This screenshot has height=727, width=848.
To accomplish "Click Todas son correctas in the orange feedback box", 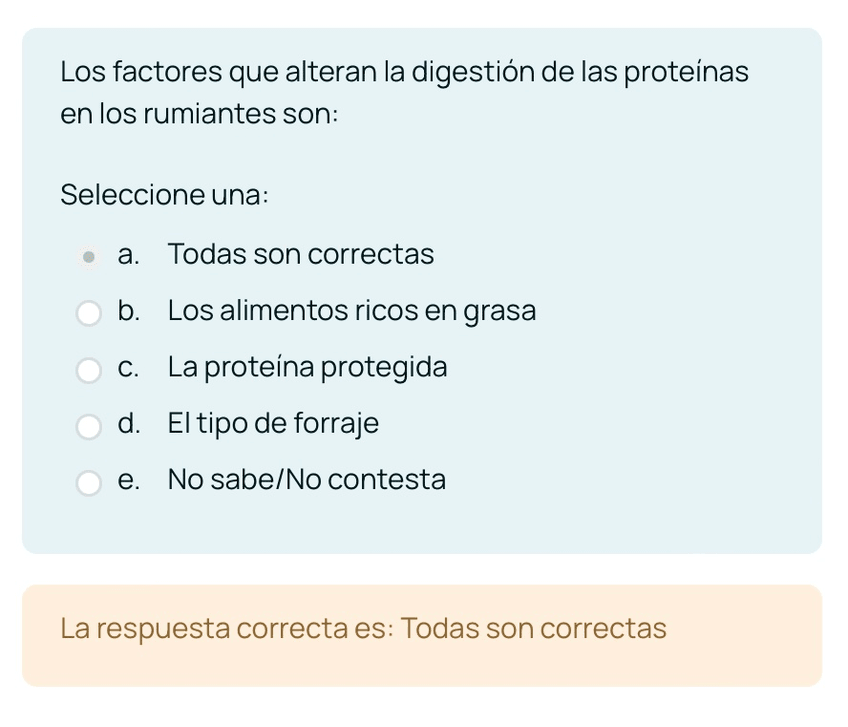I will [533, 629].
